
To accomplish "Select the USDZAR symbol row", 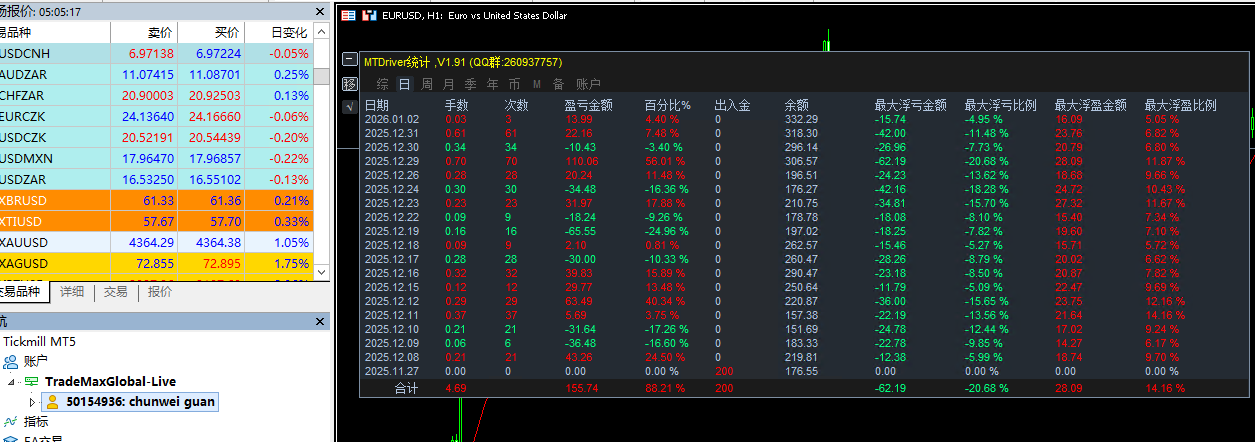I will pyautogui.click(x=156, y=180).
